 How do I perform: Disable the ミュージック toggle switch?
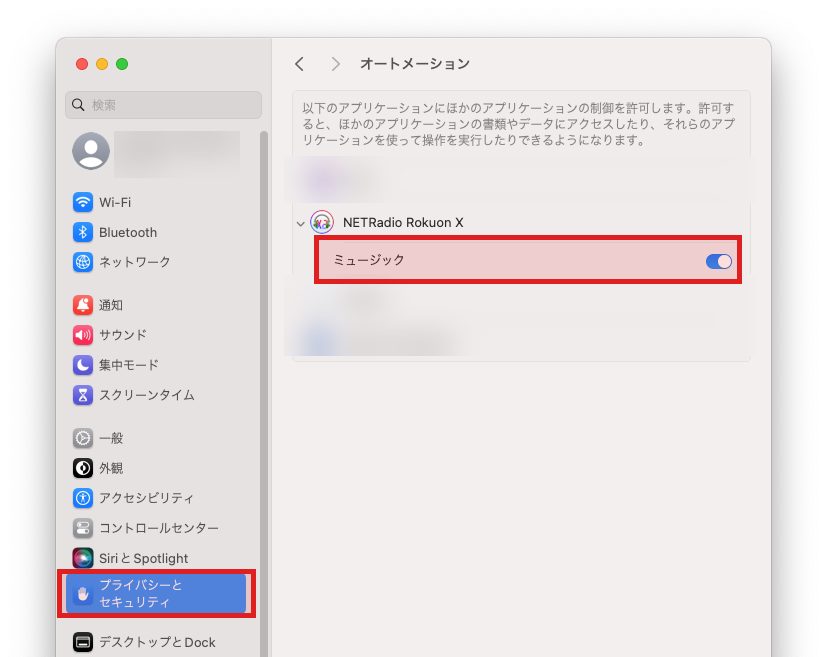coord(718,261)
